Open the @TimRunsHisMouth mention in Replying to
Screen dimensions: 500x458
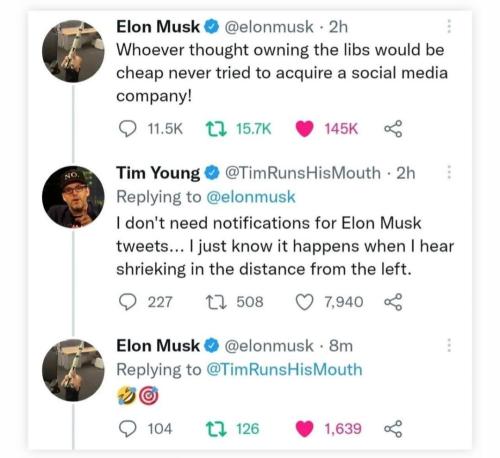click(284, 369)
